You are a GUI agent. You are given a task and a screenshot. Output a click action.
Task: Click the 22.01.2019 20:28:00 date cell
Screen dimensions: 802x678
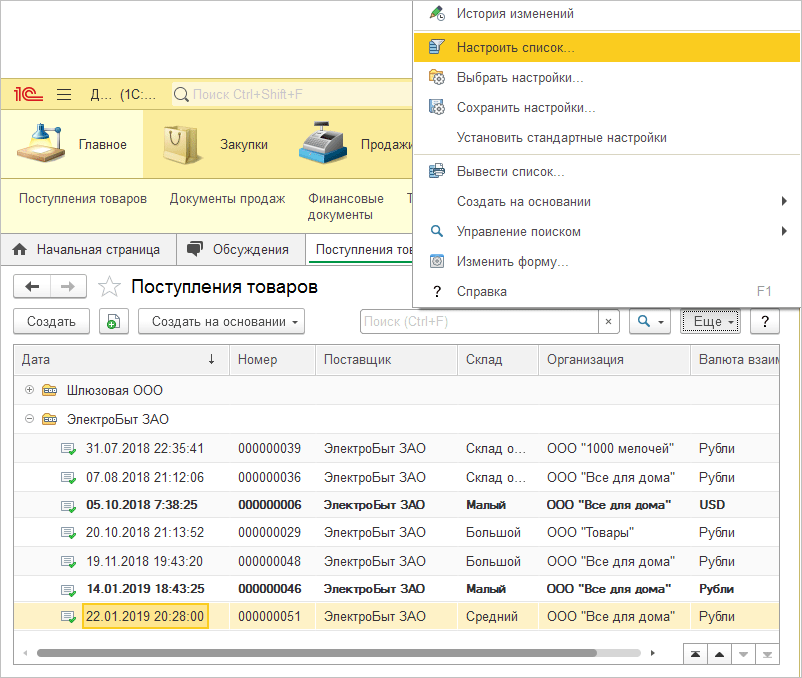tap(145, 617)
